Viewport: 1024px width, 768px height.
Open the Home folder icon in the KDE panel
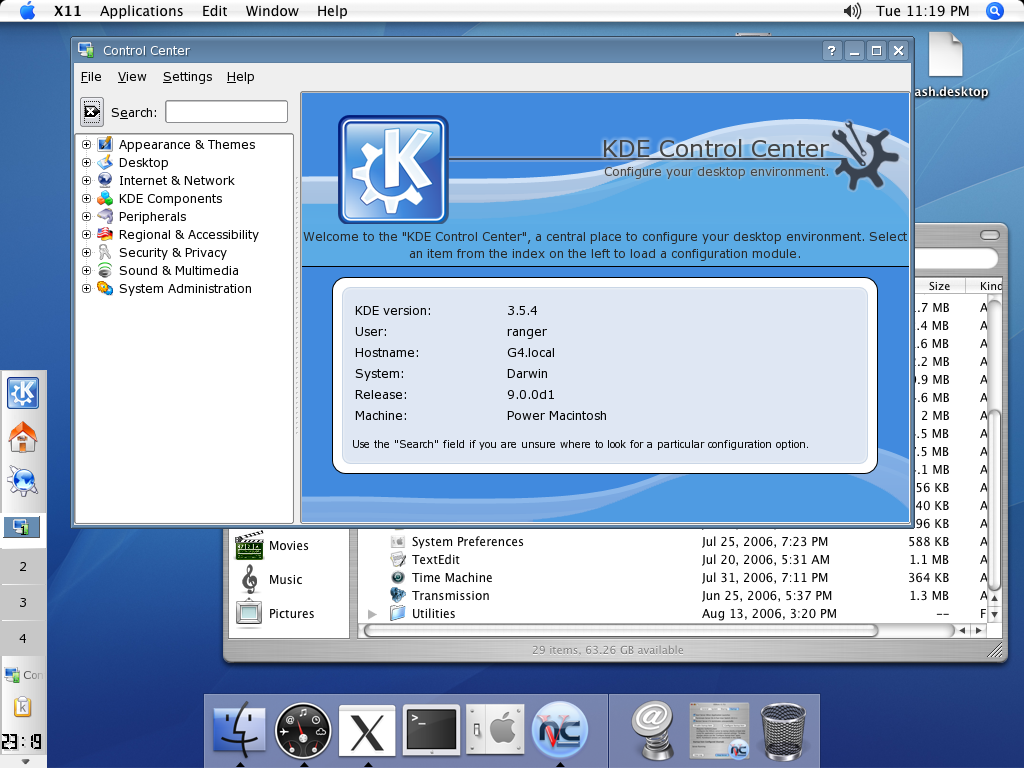coord(23,437)
